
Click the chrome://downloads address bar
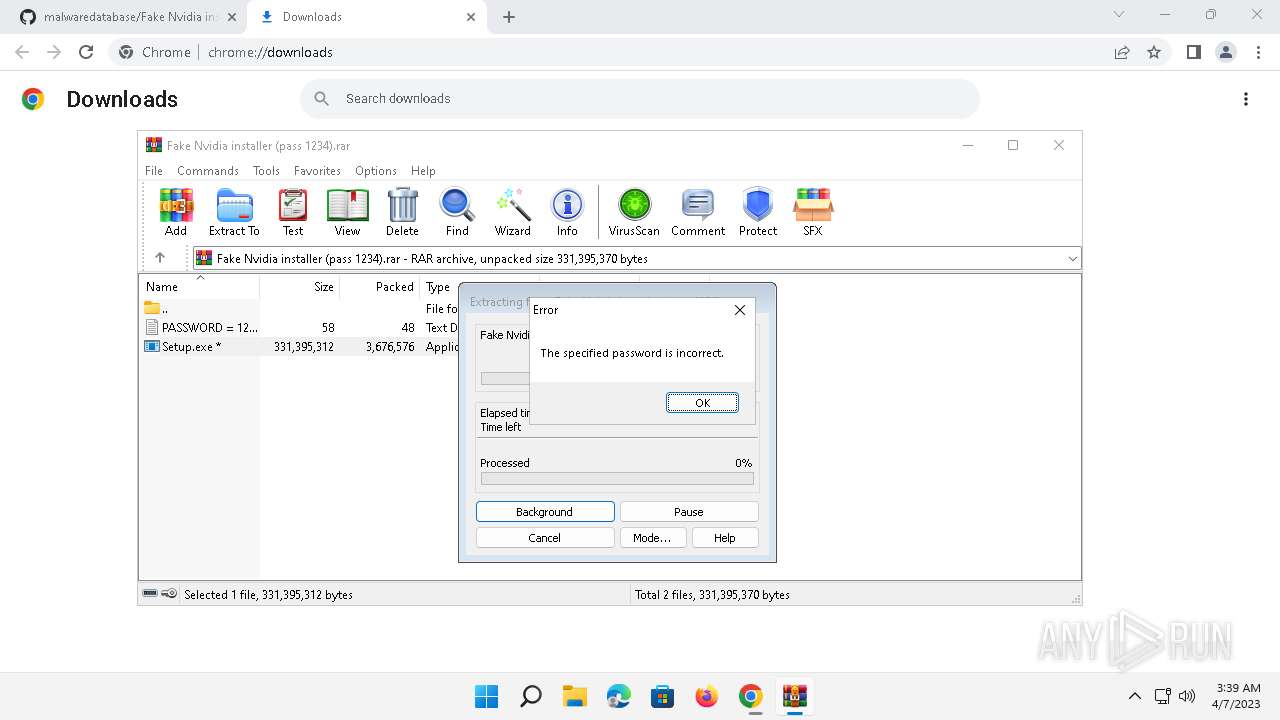(x=610, y=52)
